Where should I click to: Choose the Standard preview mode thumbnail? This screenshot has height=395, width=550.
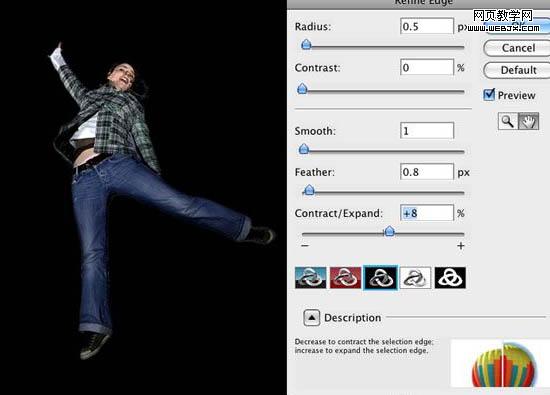click(310, 277)
